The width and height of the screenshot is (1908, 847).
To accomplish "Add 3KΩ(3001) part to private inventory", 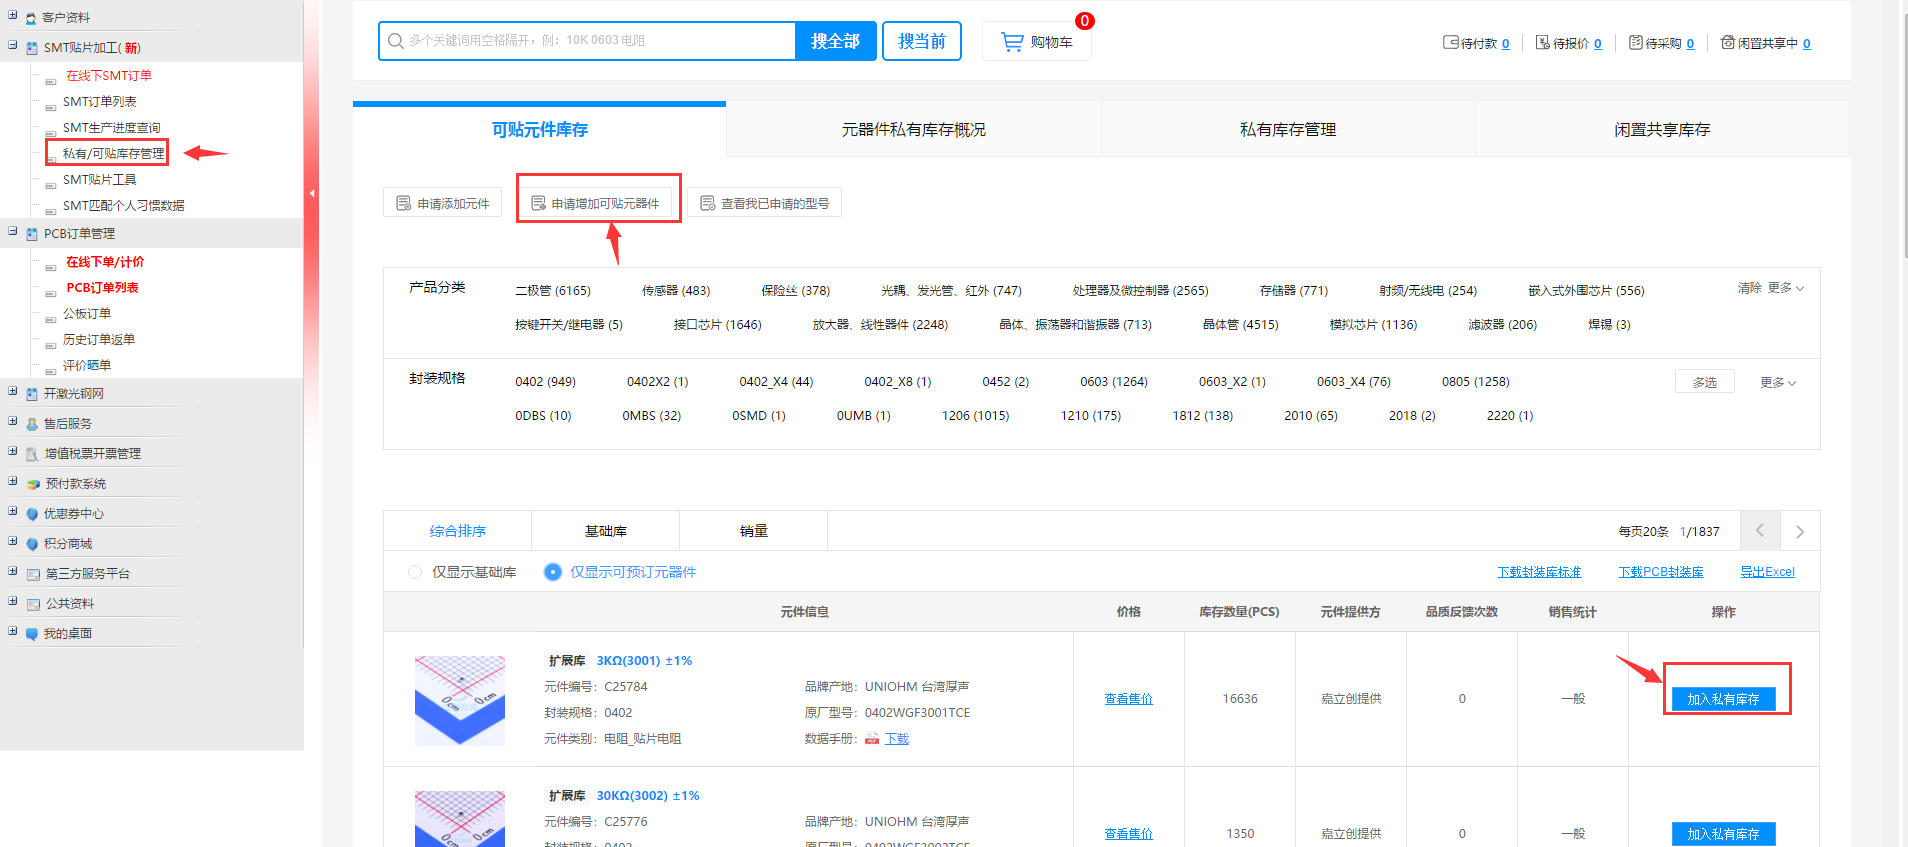I will [1723, 699].
